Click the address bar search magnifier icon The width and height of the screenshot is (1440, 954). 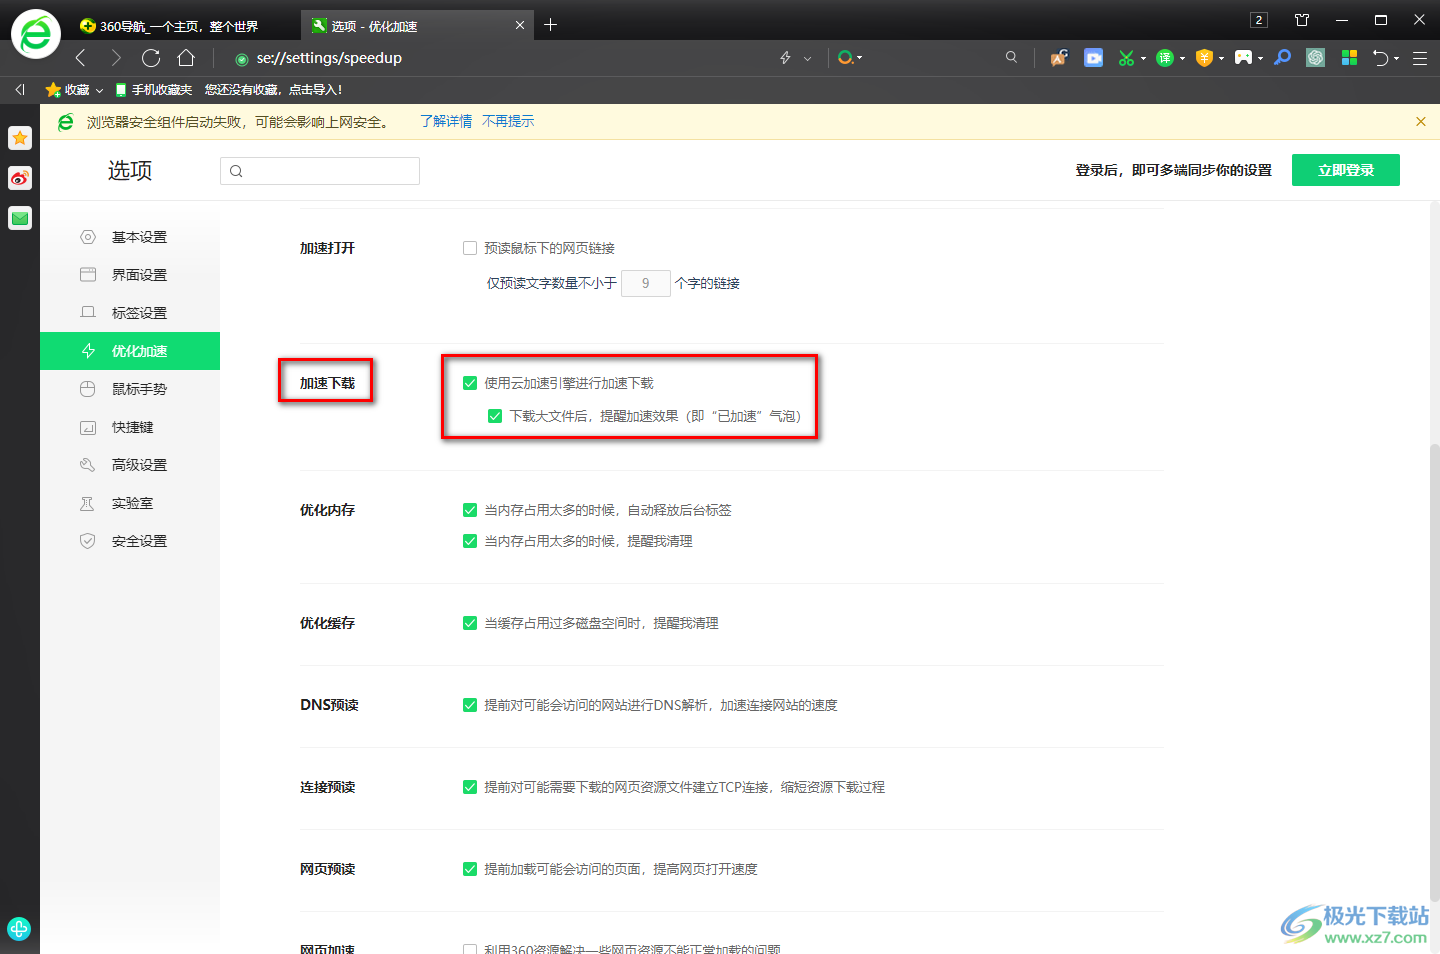click(1011, 58)
